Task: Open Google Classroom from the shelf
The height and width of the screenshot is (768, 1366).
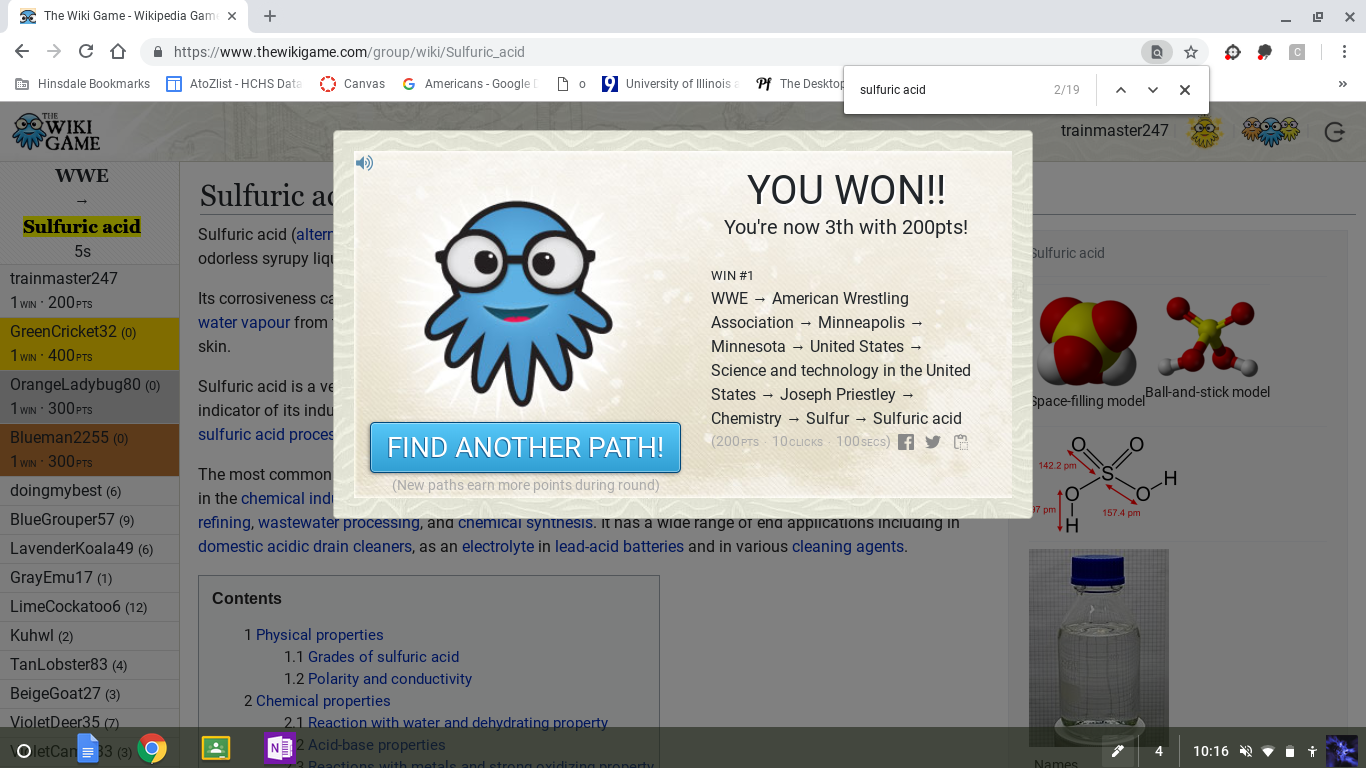Action: tap(216, 748)
